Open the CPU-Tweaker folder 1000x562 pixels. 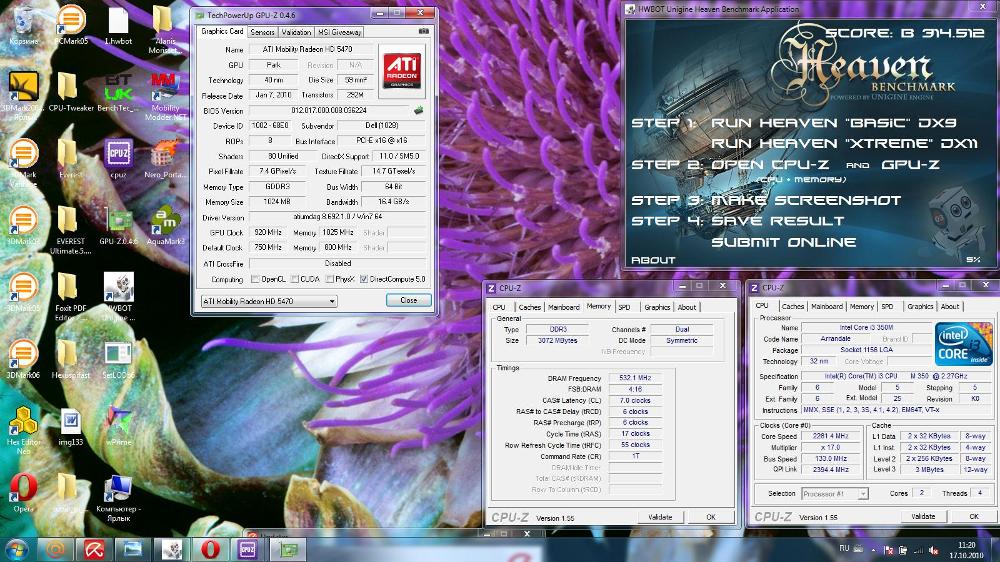point(71,92)
